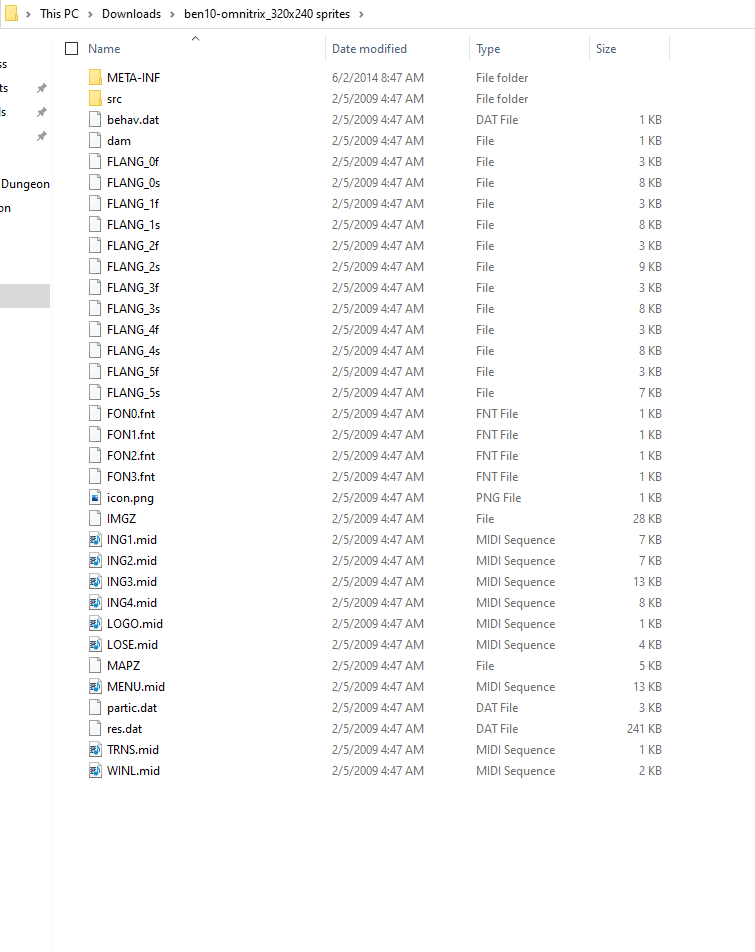Go to Downloads in breadcrumb
The width and height of the screenshot is (755, 952).
click(x=131, y=13)
